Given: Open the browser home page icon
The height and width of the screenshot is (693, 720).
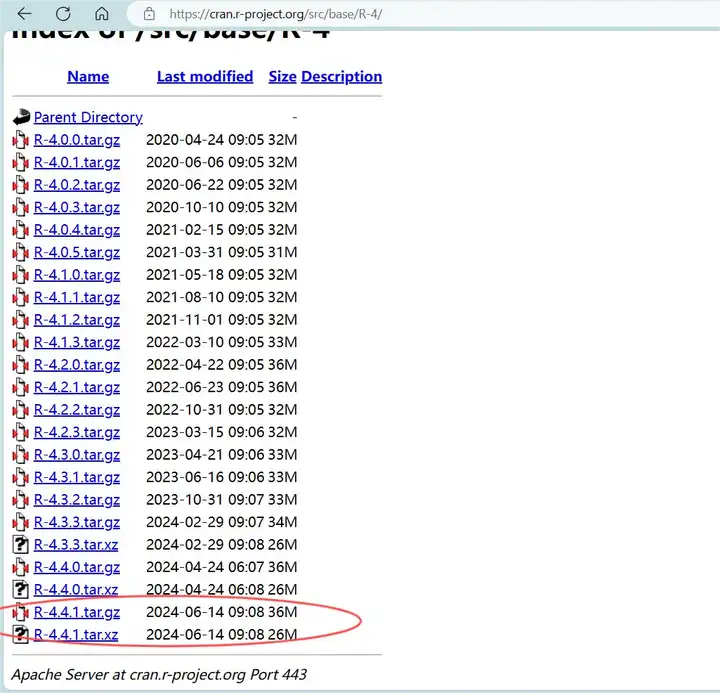Looking at the screenshot, I should [x=101, y=14].
